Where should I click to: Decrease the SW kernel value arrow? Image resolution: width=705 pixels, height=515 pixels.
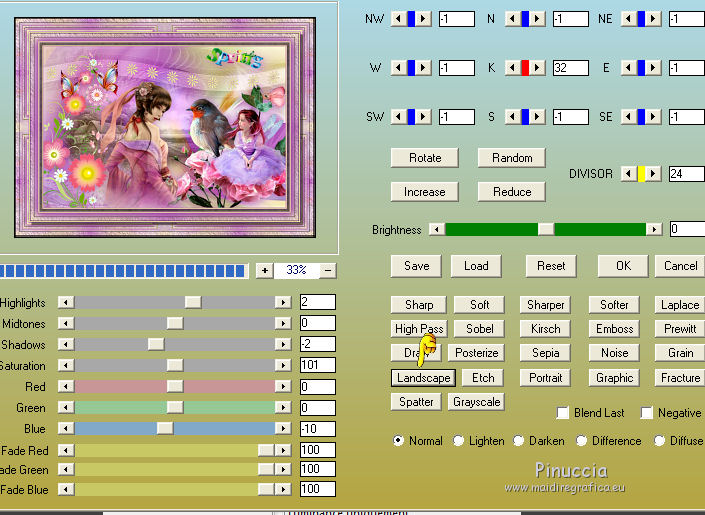(398, 117)
